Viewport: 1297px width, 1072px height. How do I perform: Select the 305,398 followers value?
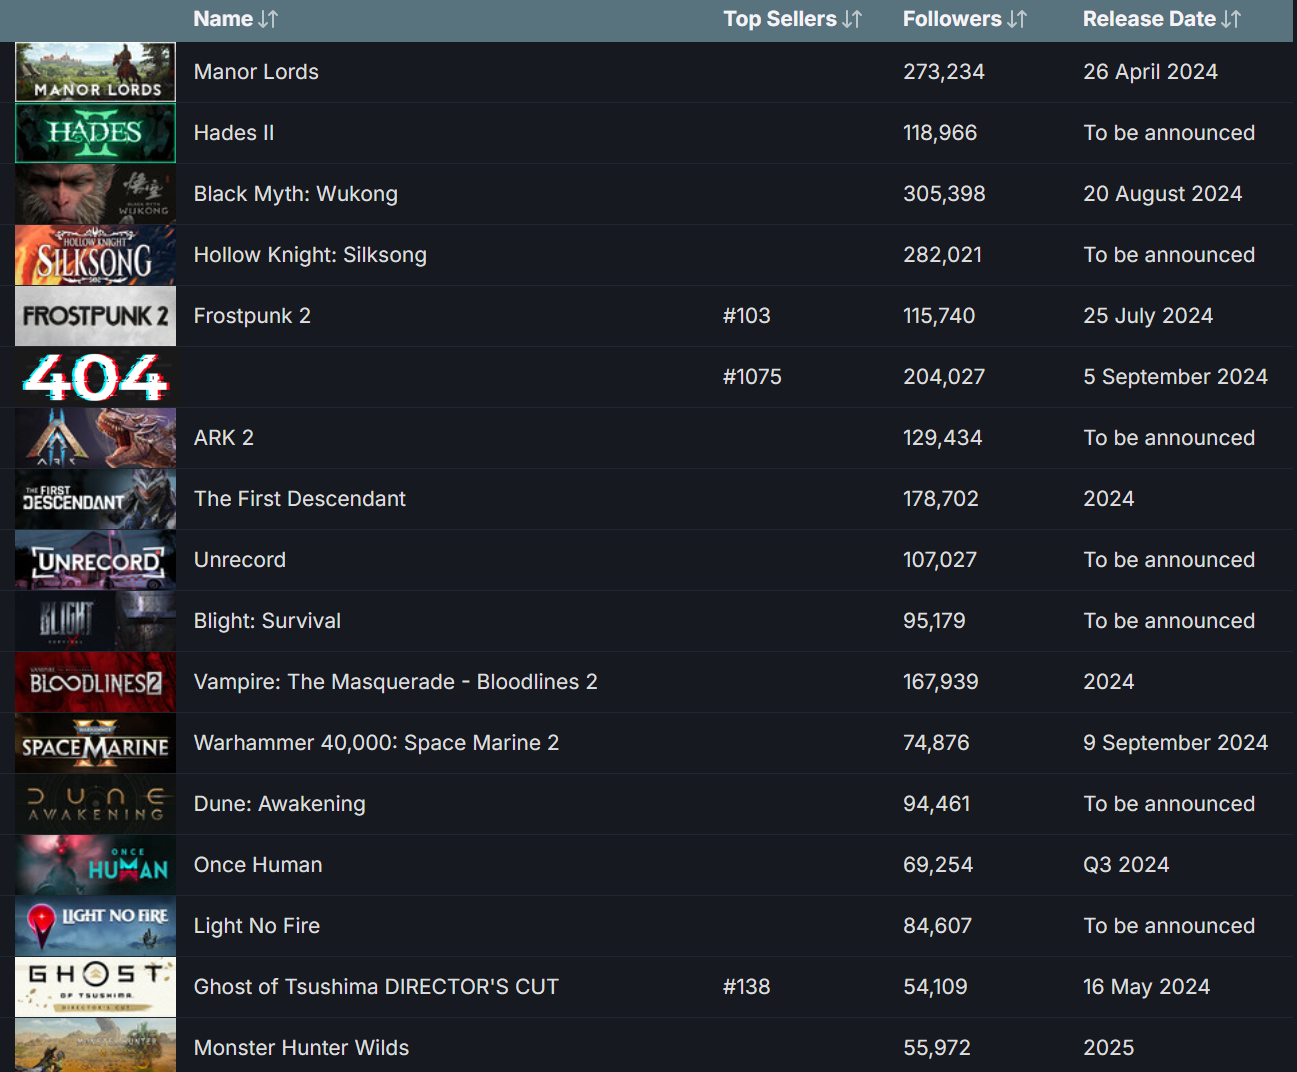click(944, 194)
